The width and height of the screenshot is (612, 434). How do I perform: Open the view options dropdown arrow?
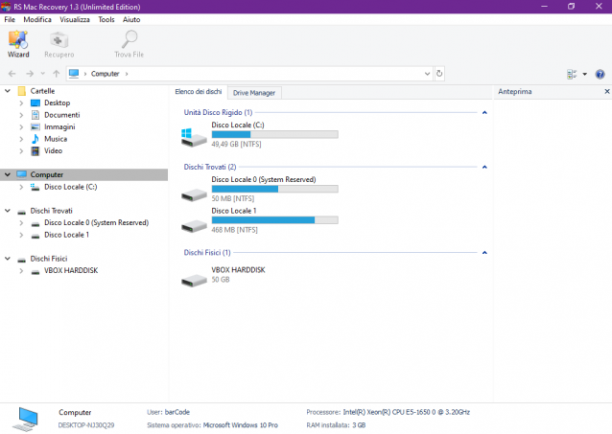[585, 74]
